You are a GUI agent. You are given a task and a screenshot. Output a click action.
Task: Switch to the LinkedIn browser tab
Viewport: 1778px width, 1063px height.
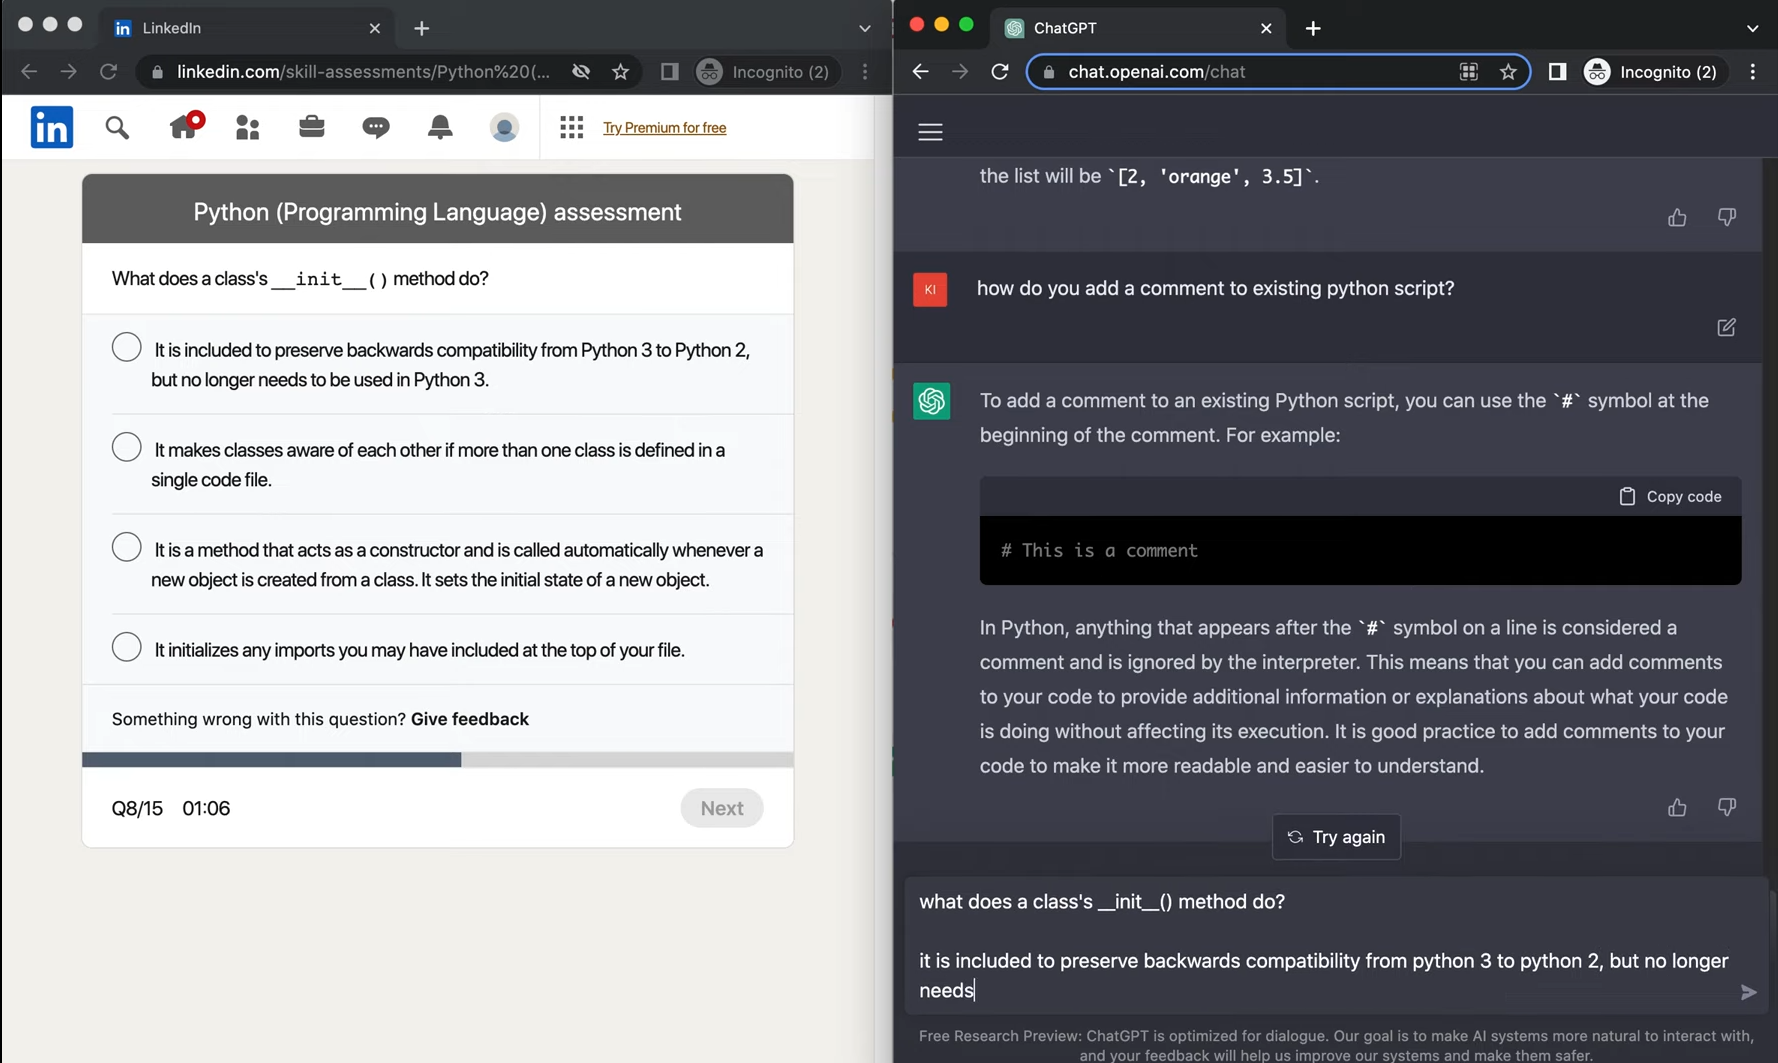pyautogui.click(x=247, y=28)
